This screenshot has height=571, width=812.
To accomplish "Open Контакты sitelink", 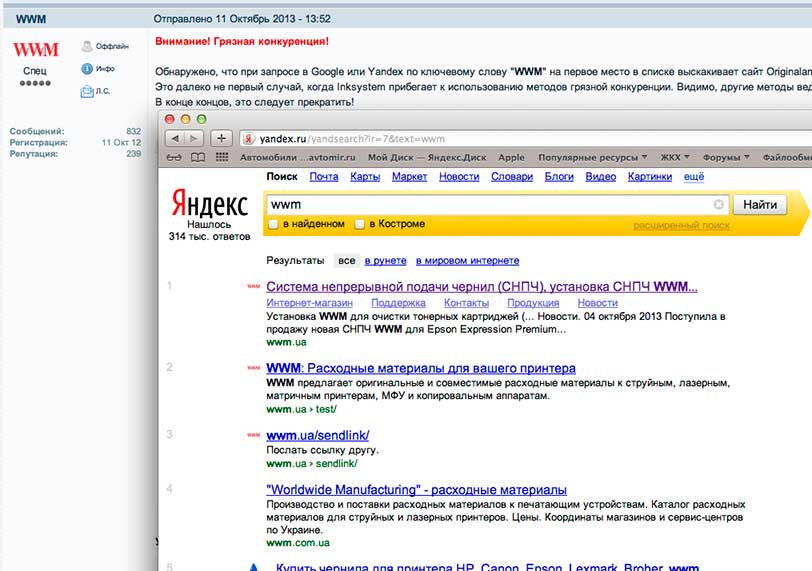I will click(466, 303).
